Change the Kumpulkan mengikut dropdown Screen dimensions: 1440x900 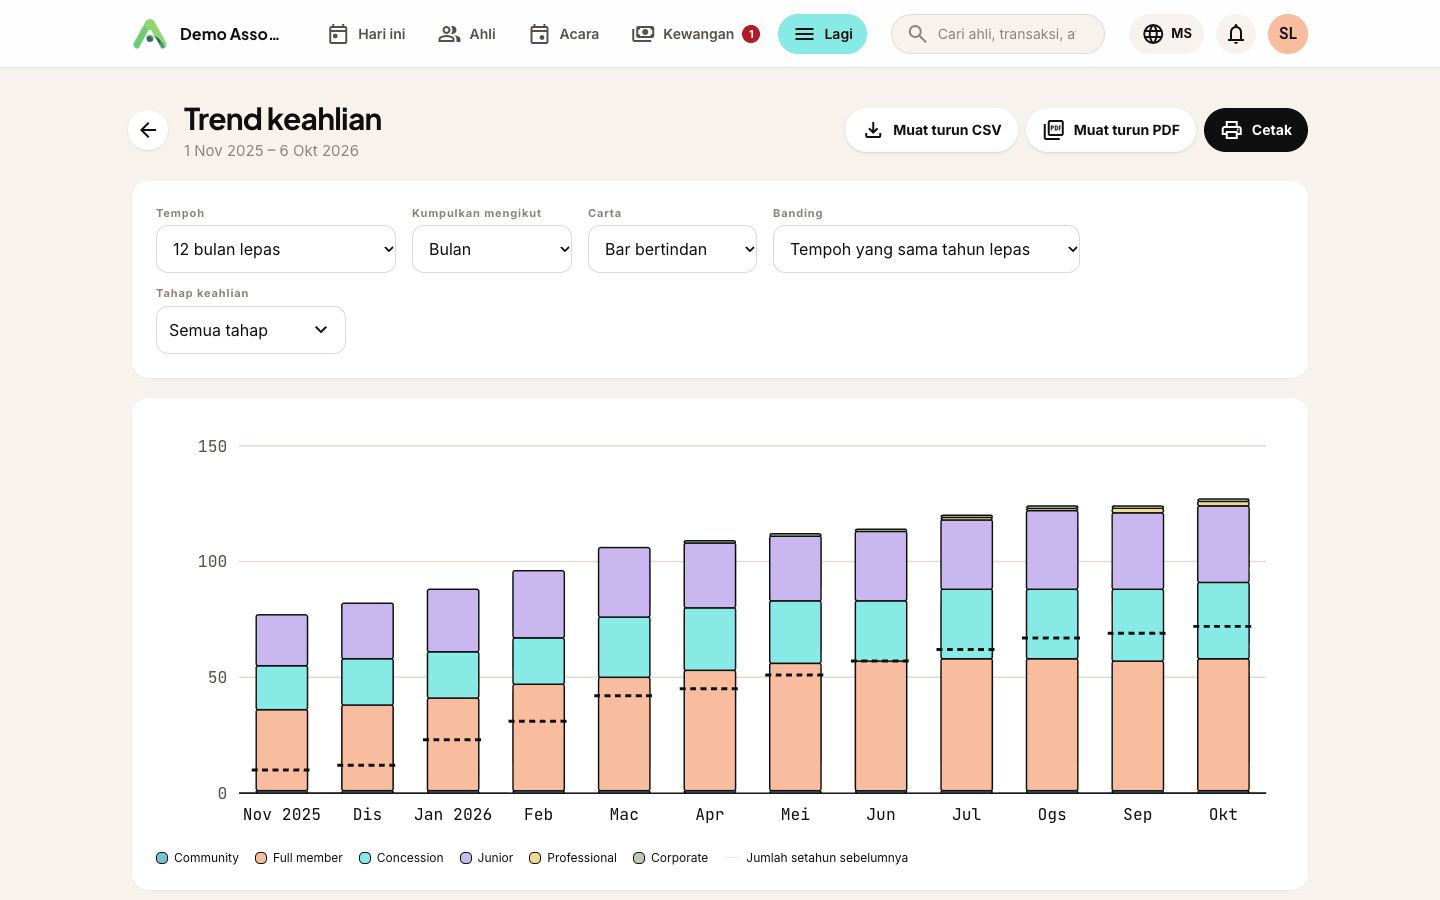point(492,249)
